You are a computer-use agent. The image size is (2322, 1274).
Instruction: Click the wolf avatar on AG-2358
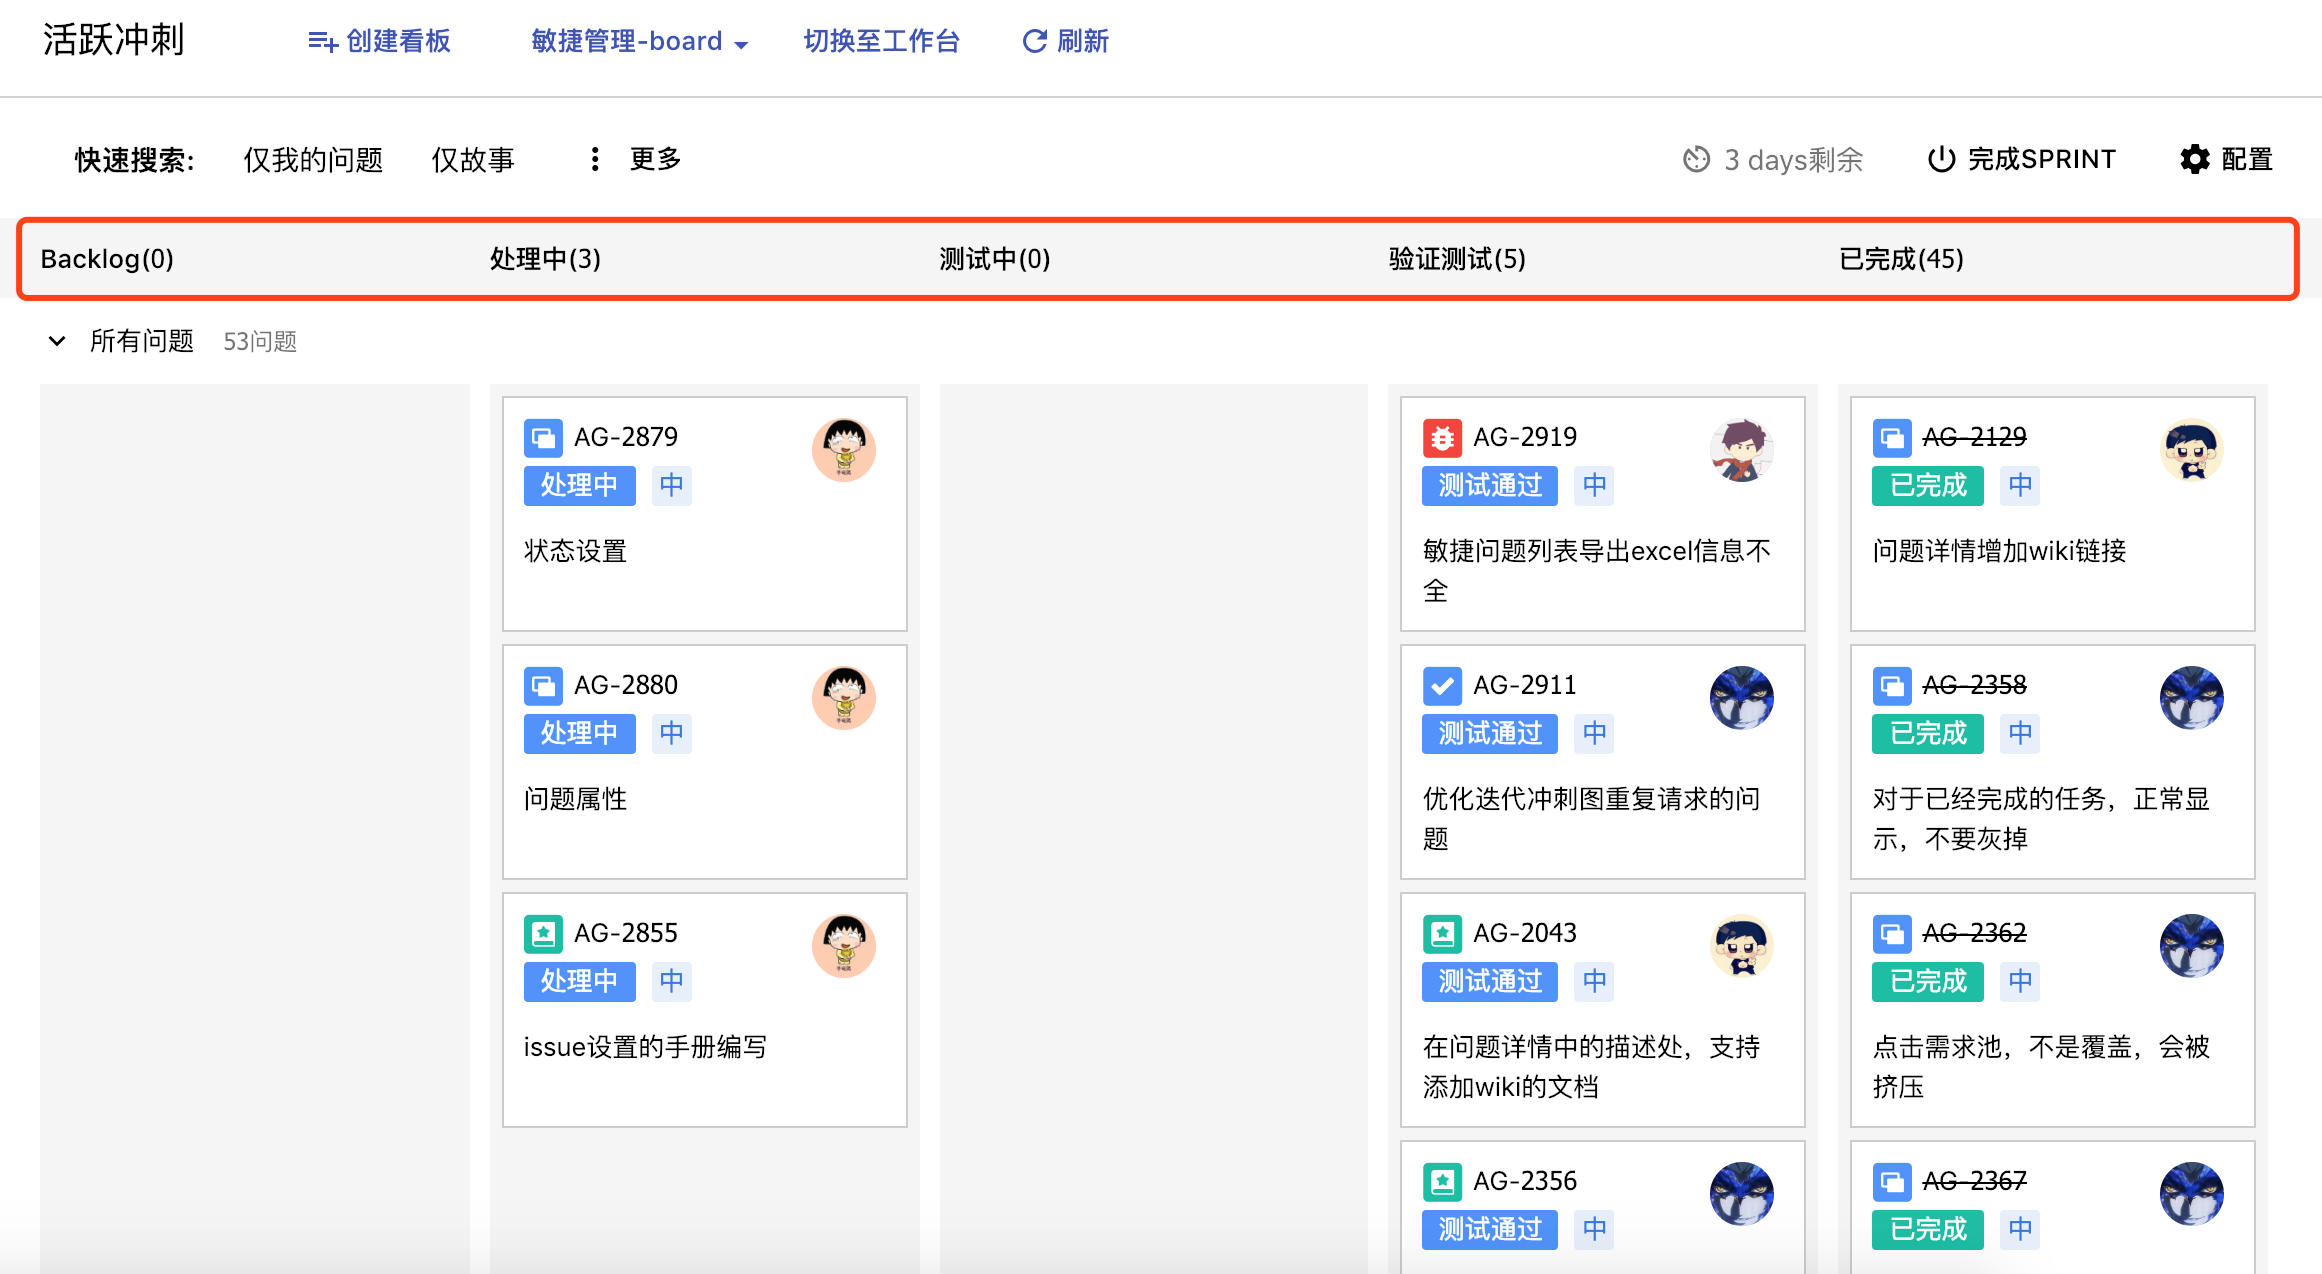tap(2192, 698)
